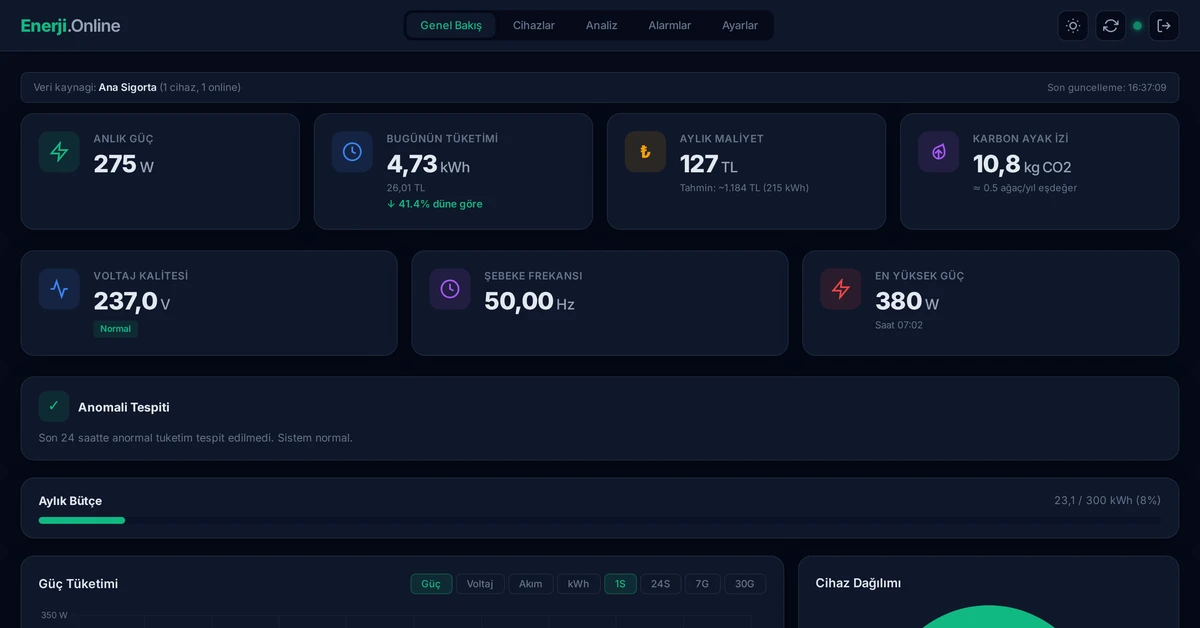
Task: Open the Cihazlar tab
Action: point(533,26)
